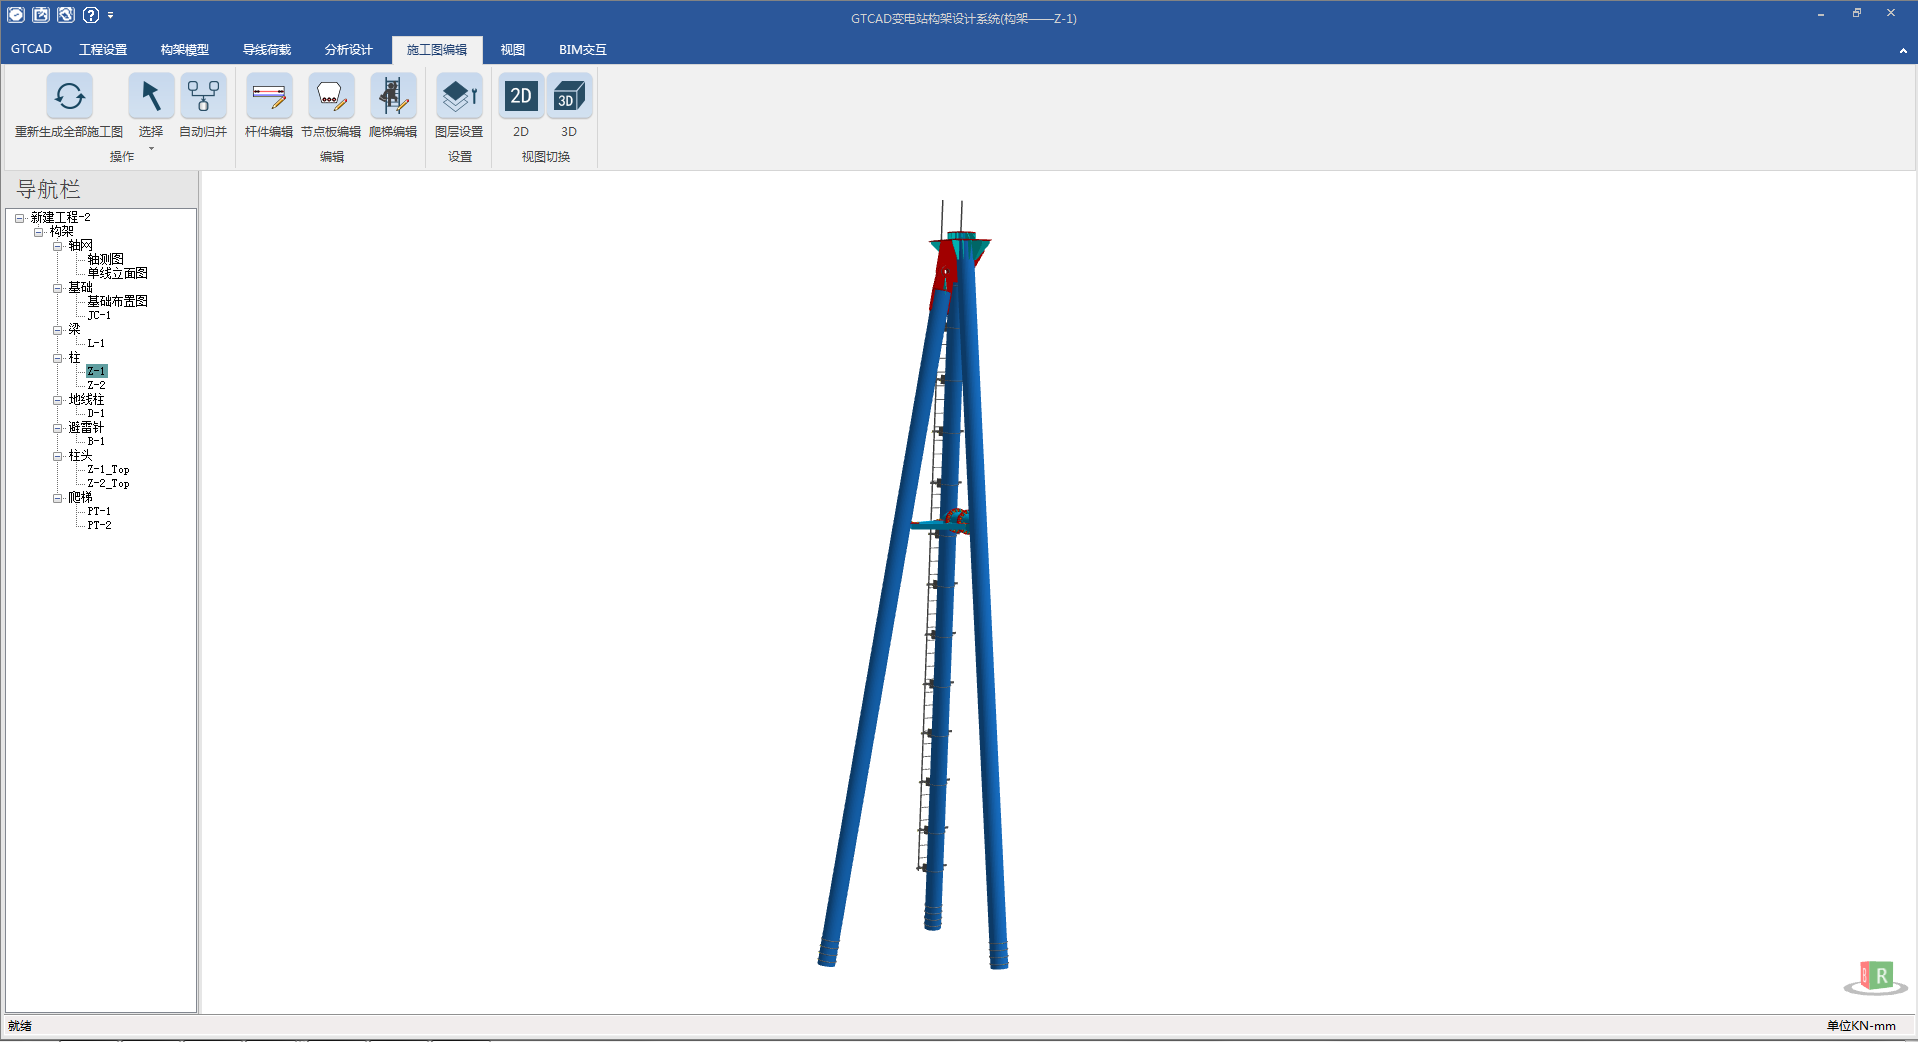
Task: Collapse the ribbon with the top-right chevron
Action: click(1902, 51)
